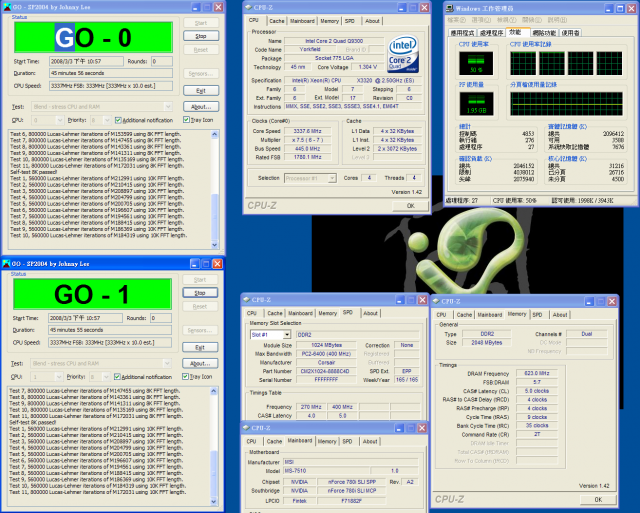The height and width of the screenshot is (513, 640).
Task: Open the 檔案 menu in Task Manager
Action: [456, 20]
